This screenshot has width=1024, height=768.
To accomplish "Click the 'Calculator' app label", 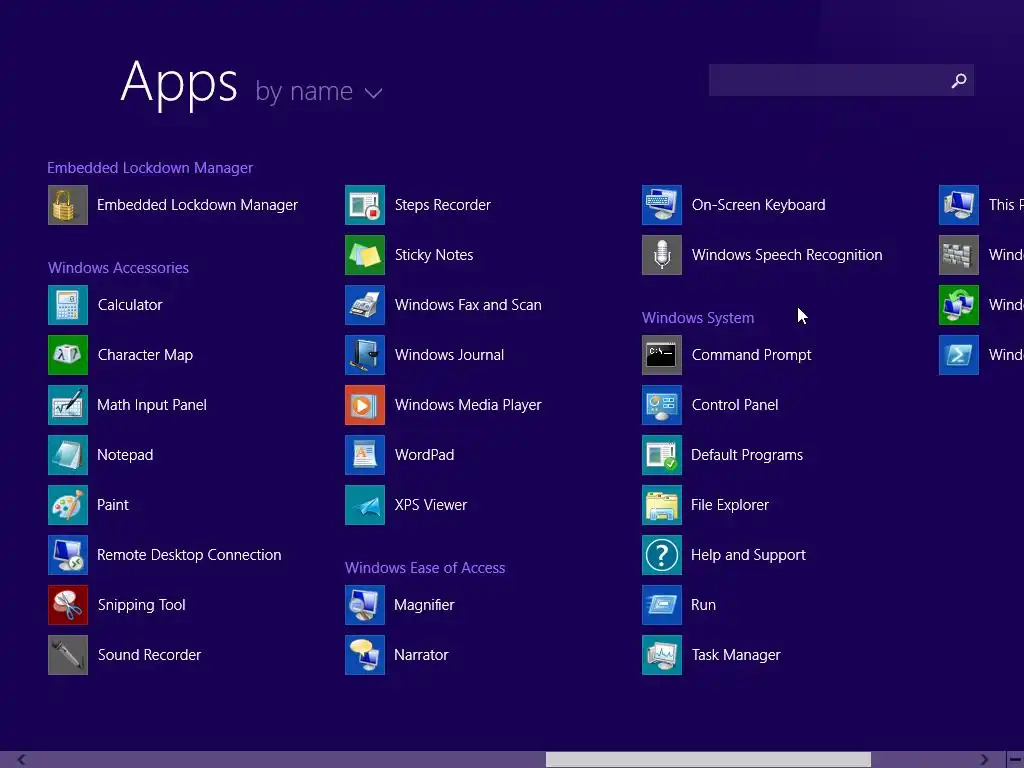I will [130, 305].
